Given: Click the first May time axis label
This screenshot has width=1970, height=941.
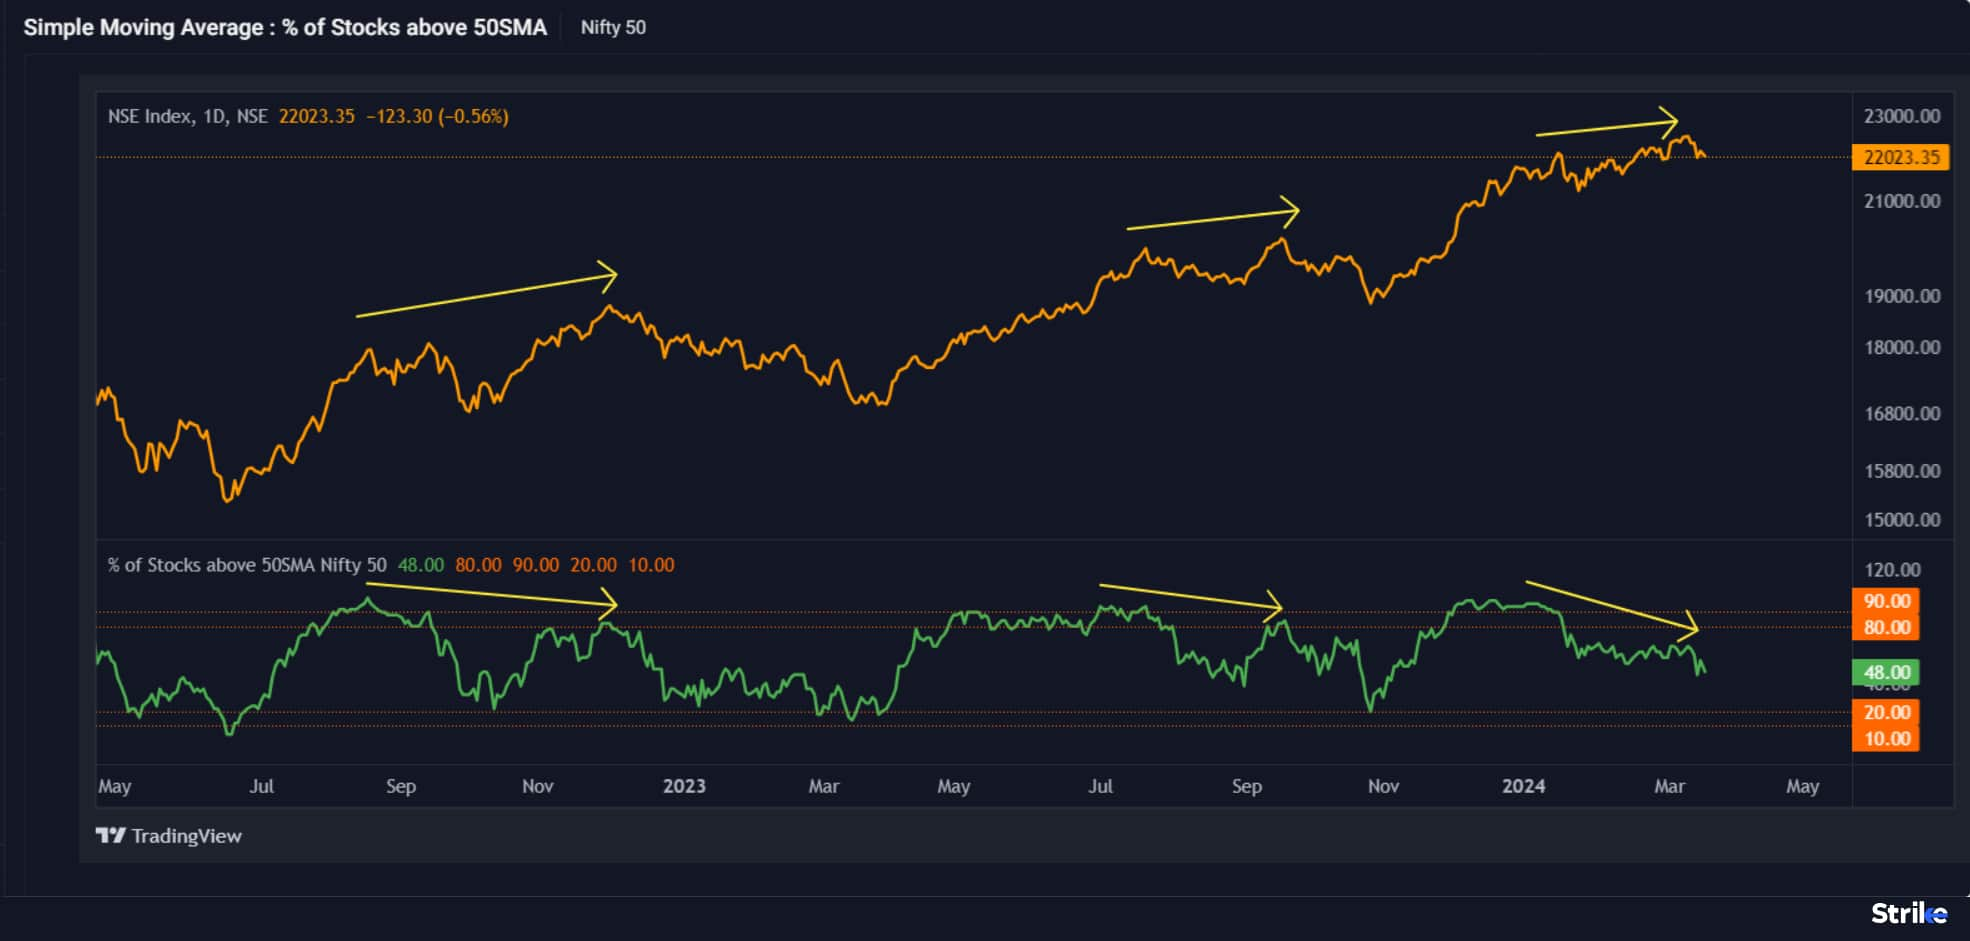Looking at the screenshot, I should pyautogui.click(x=115, y=787).
